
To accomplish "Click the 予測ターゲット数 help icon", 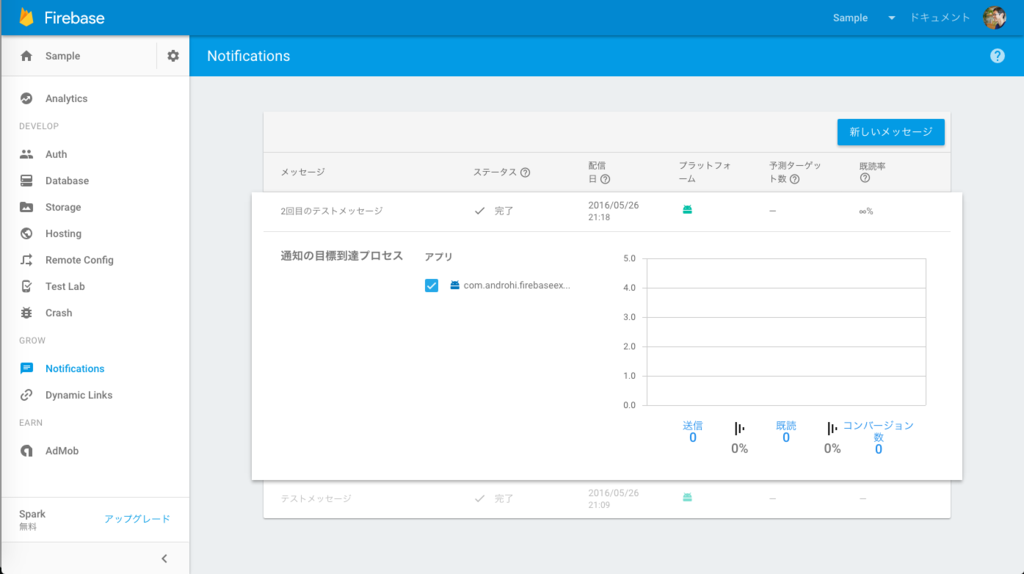I will click(x=795, y=179).
